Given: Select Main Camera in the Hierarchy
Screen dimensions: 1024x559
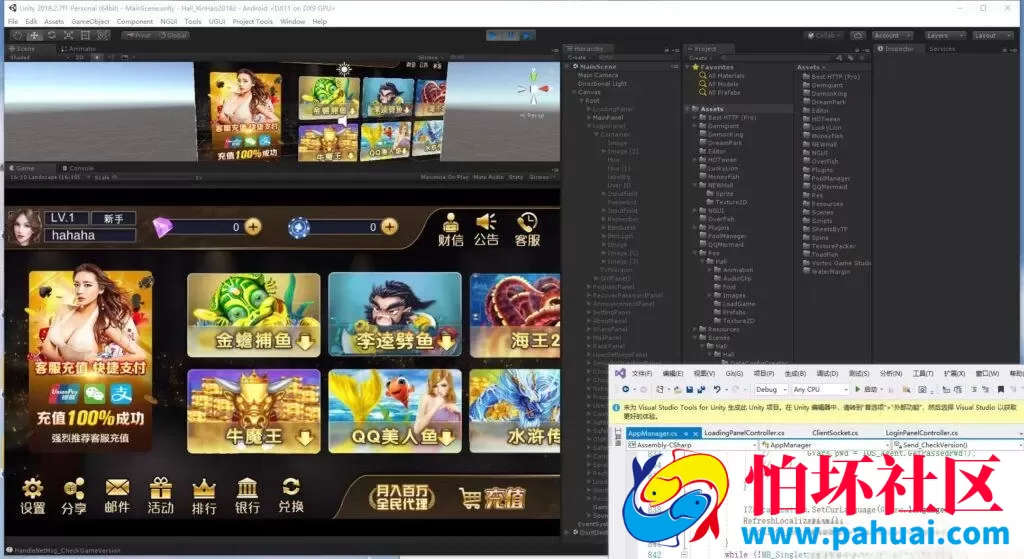Looking at the screenshot, I should click(x=598, y=75).
